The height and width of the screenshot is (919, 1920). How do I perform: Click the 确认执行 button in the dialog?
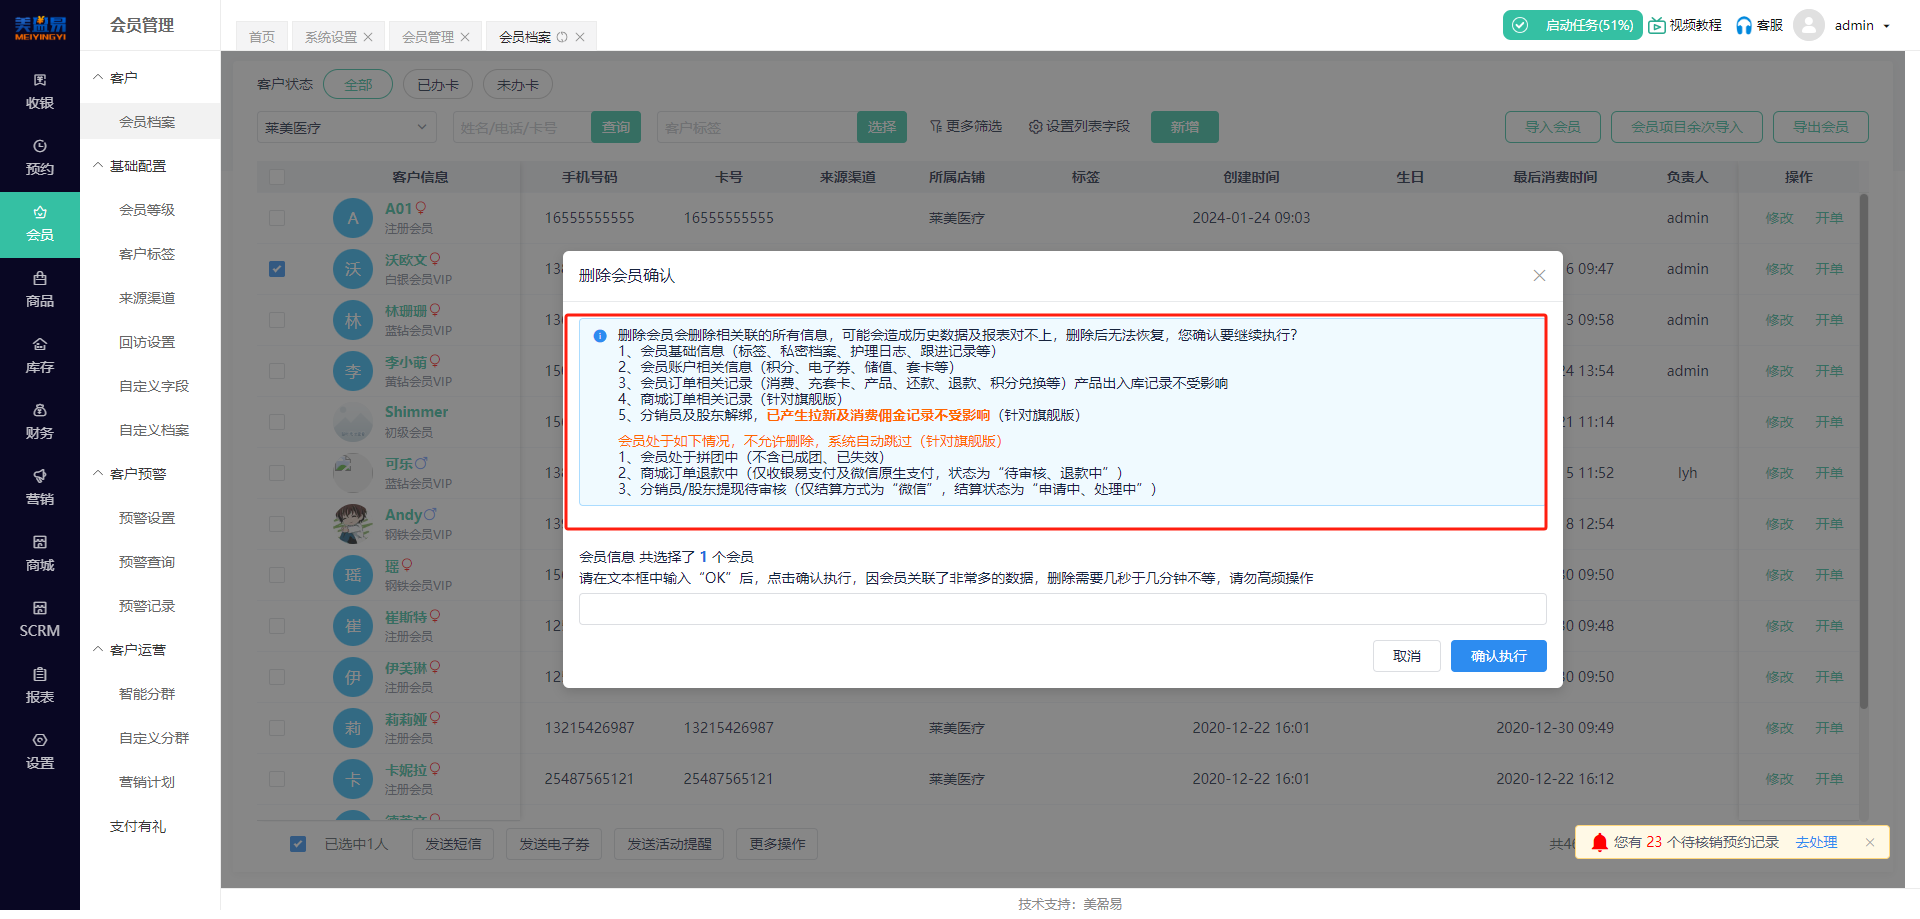click(x=1498, y=656)
